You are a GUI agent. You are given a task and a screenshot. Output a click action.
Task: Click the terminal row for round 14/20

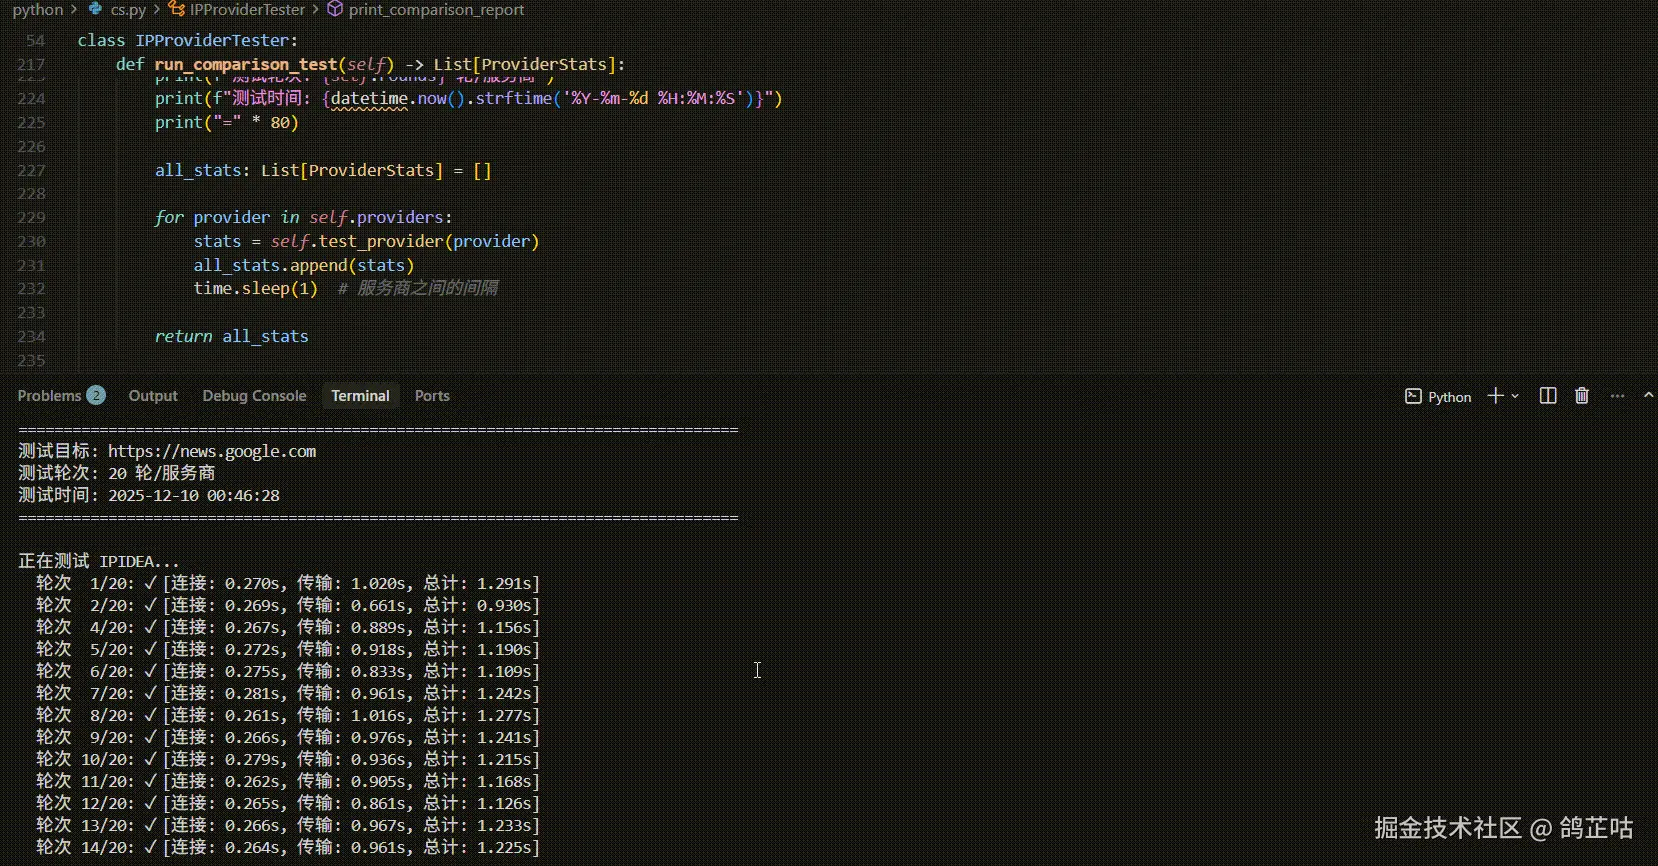288,847
